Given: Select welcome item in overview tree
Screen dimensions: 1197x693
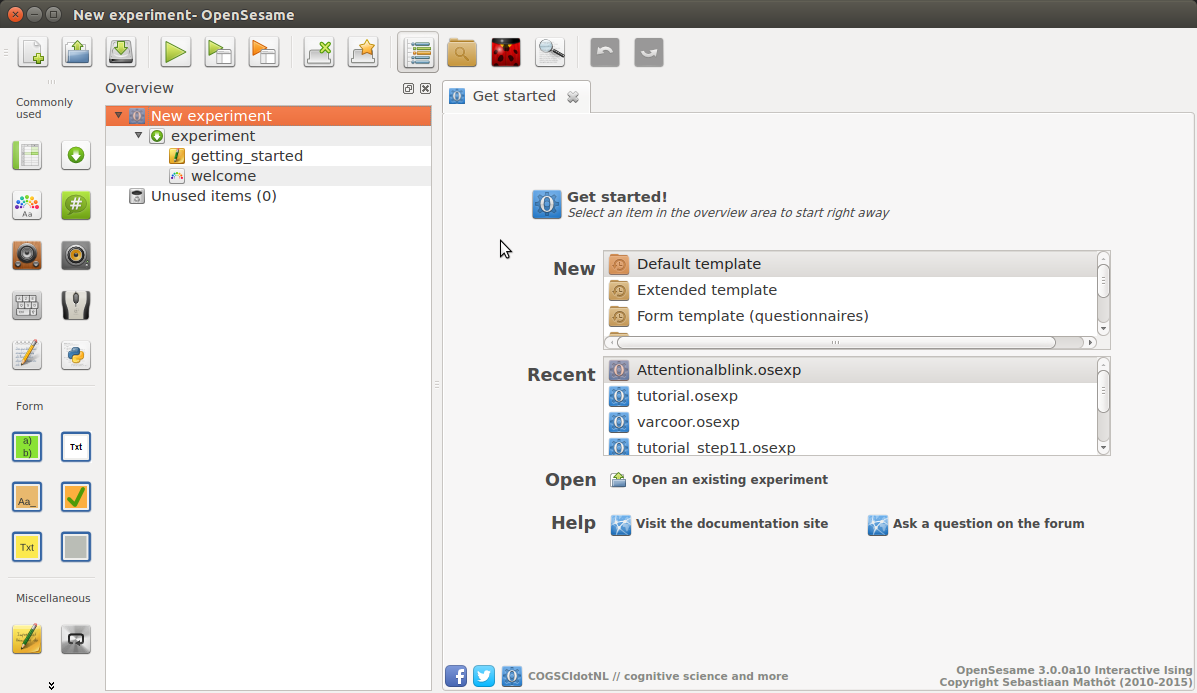Looking at the screenshot, I should (x=223, y=176).
